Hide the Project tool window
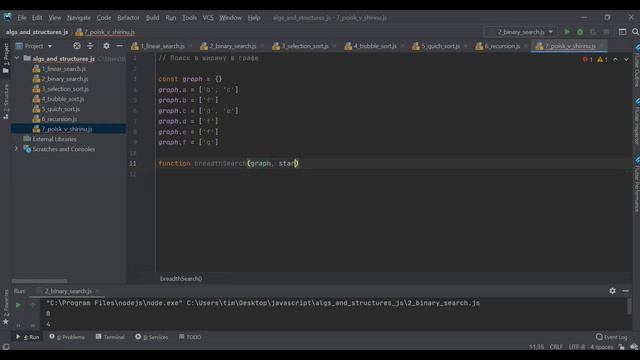The image size is (640, 360). pyautogui.click(x=119, y=46)
